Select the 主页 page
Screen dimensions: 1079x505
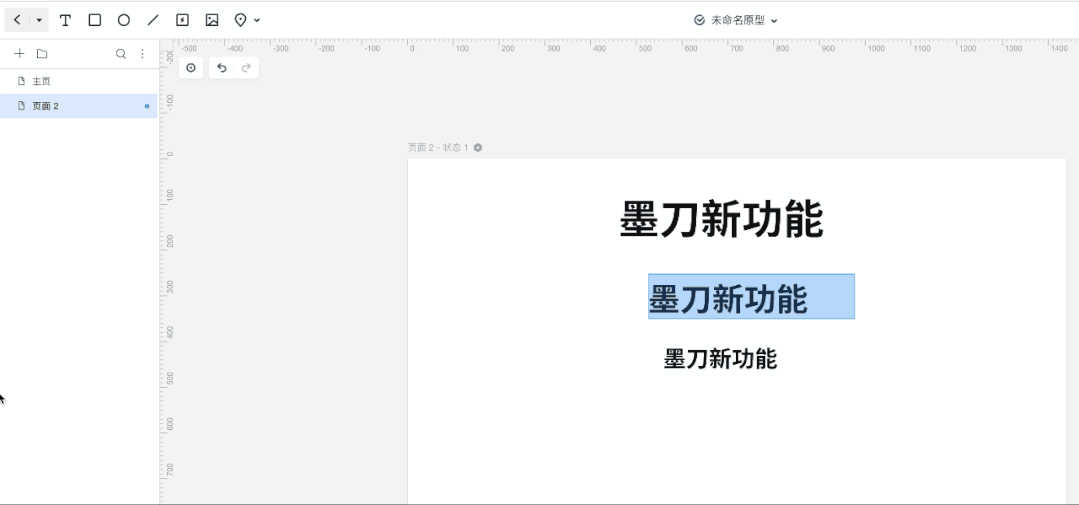78,81
